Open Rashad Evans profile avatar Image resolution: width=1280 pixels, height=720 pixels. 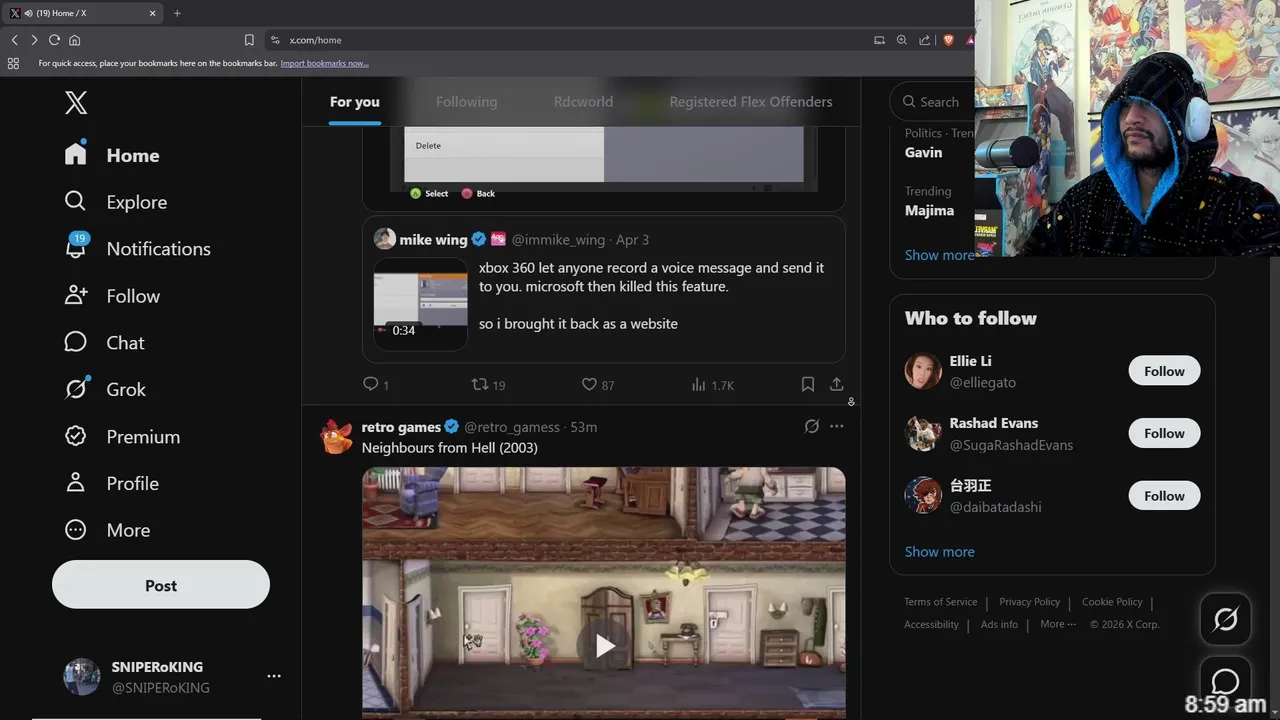(923, 433)
